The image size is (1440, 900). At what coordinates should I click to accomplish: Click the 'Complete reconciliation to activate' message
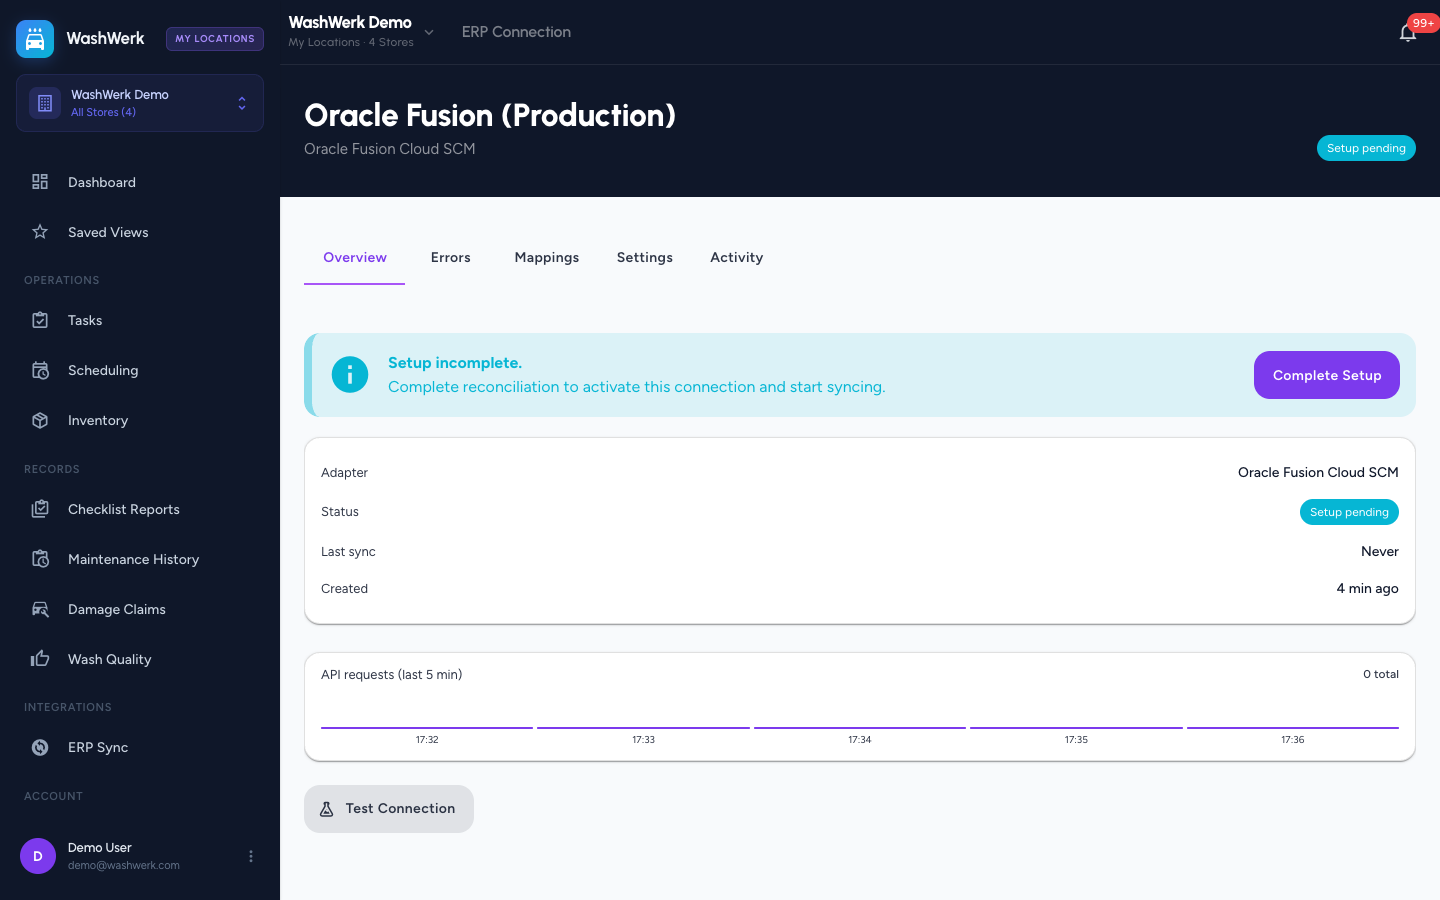(x=637, y=387)
